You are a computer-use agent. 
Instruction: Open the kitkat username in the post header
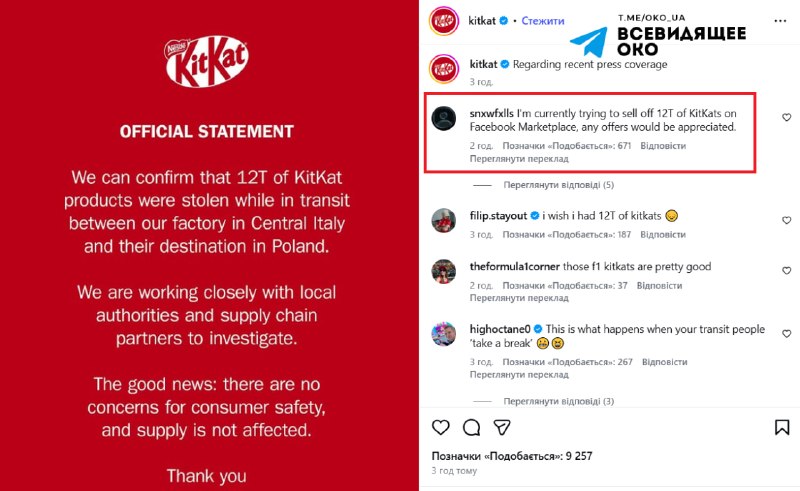point(483,20)
